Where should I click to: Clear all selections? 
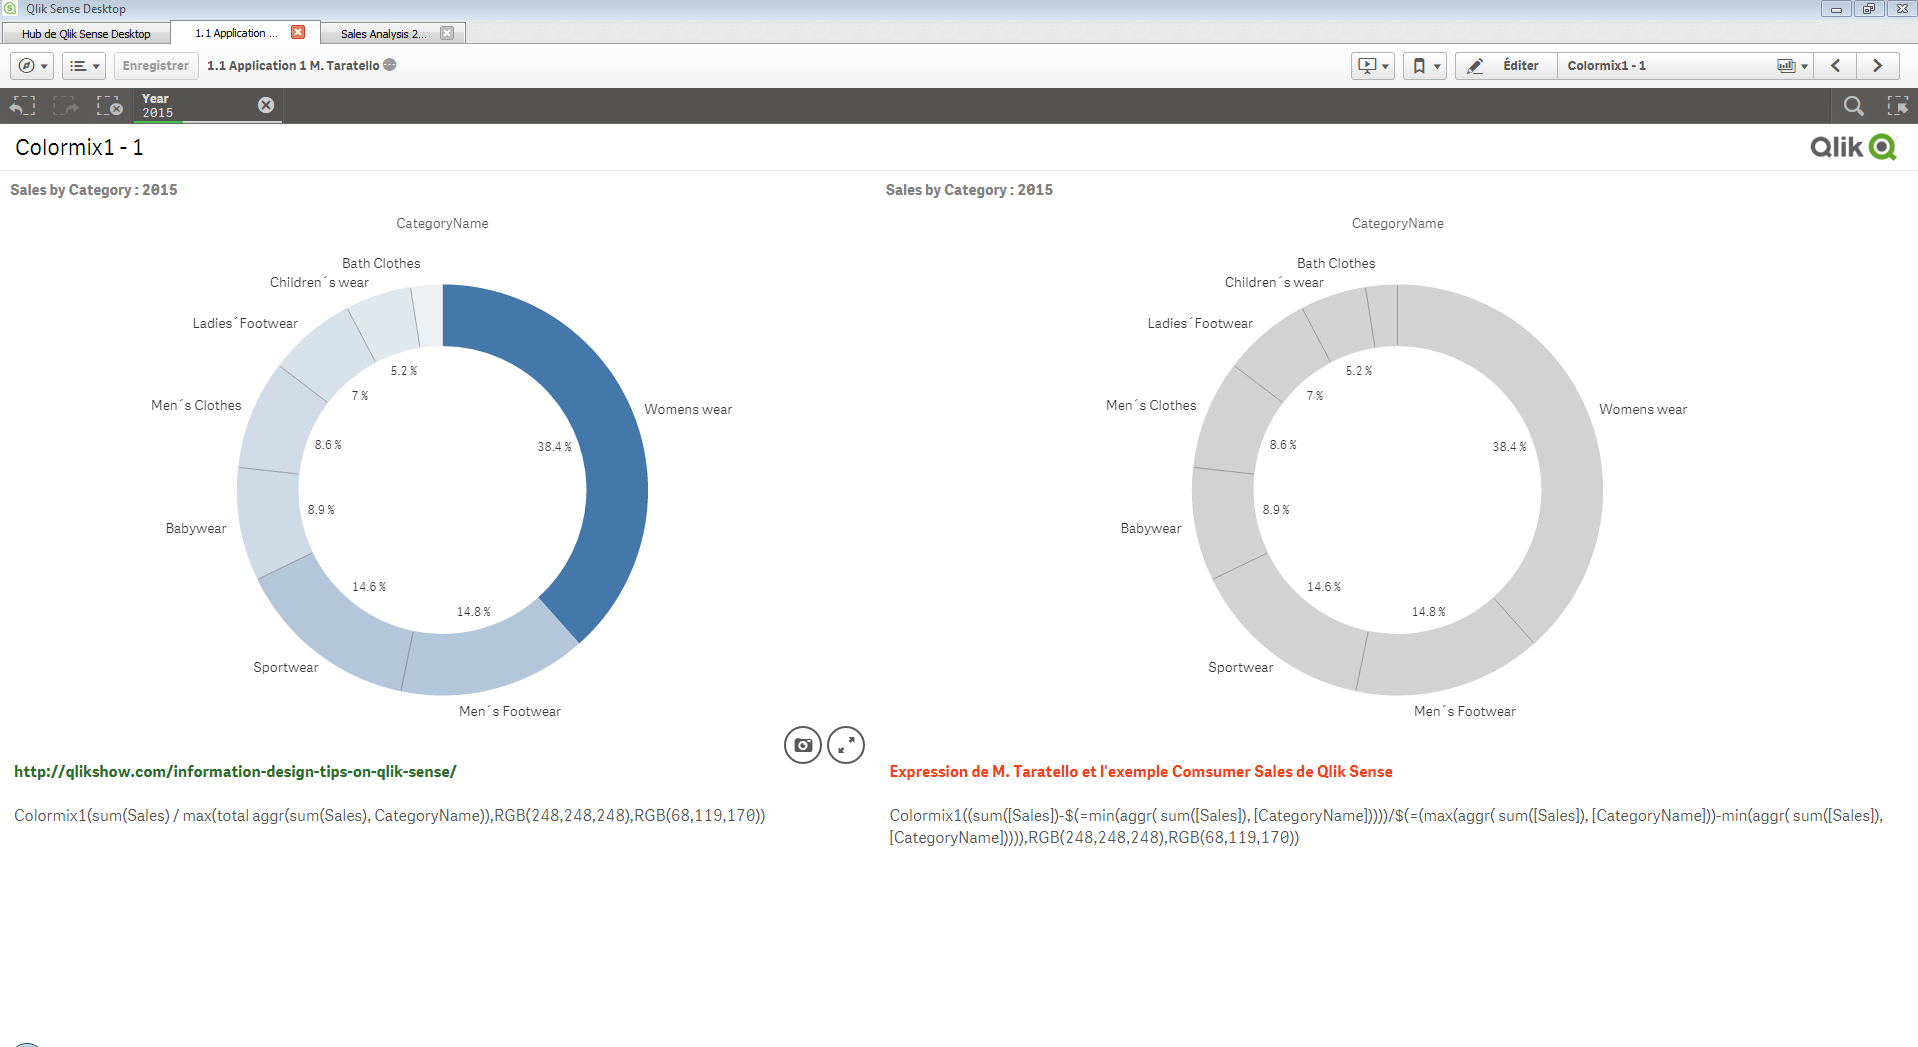pyautogui.click(x=109, y=106)
